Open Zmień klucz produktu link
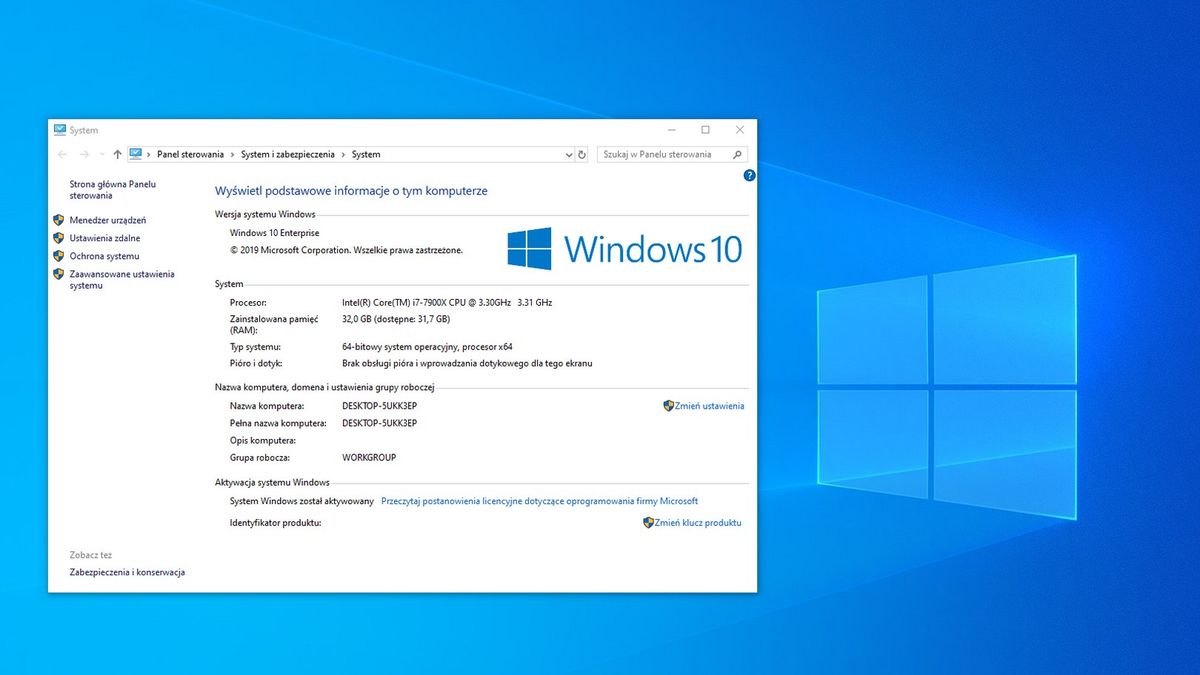This screenshot has width=1200, height=675. coord(699,523)
